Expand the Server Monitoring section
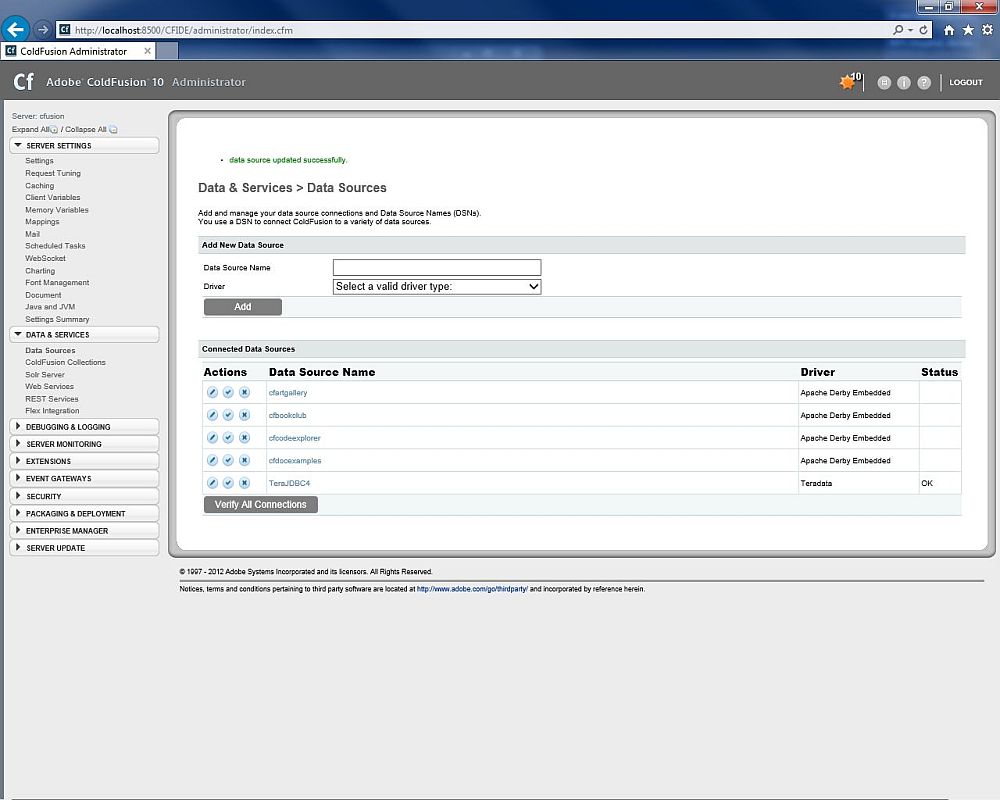 tap(84, 444)
